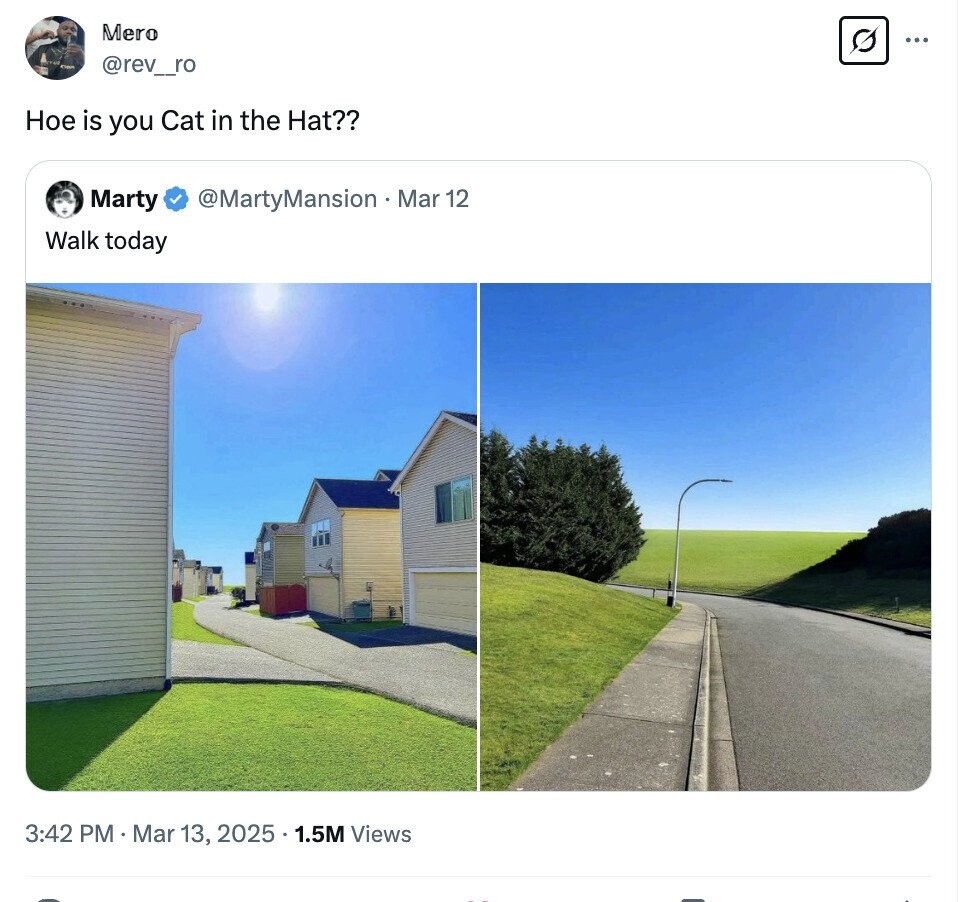Viewport: 964px width, 902px height.
Task: Open the three-dot more options menu
Action: (x=916, y=41)
